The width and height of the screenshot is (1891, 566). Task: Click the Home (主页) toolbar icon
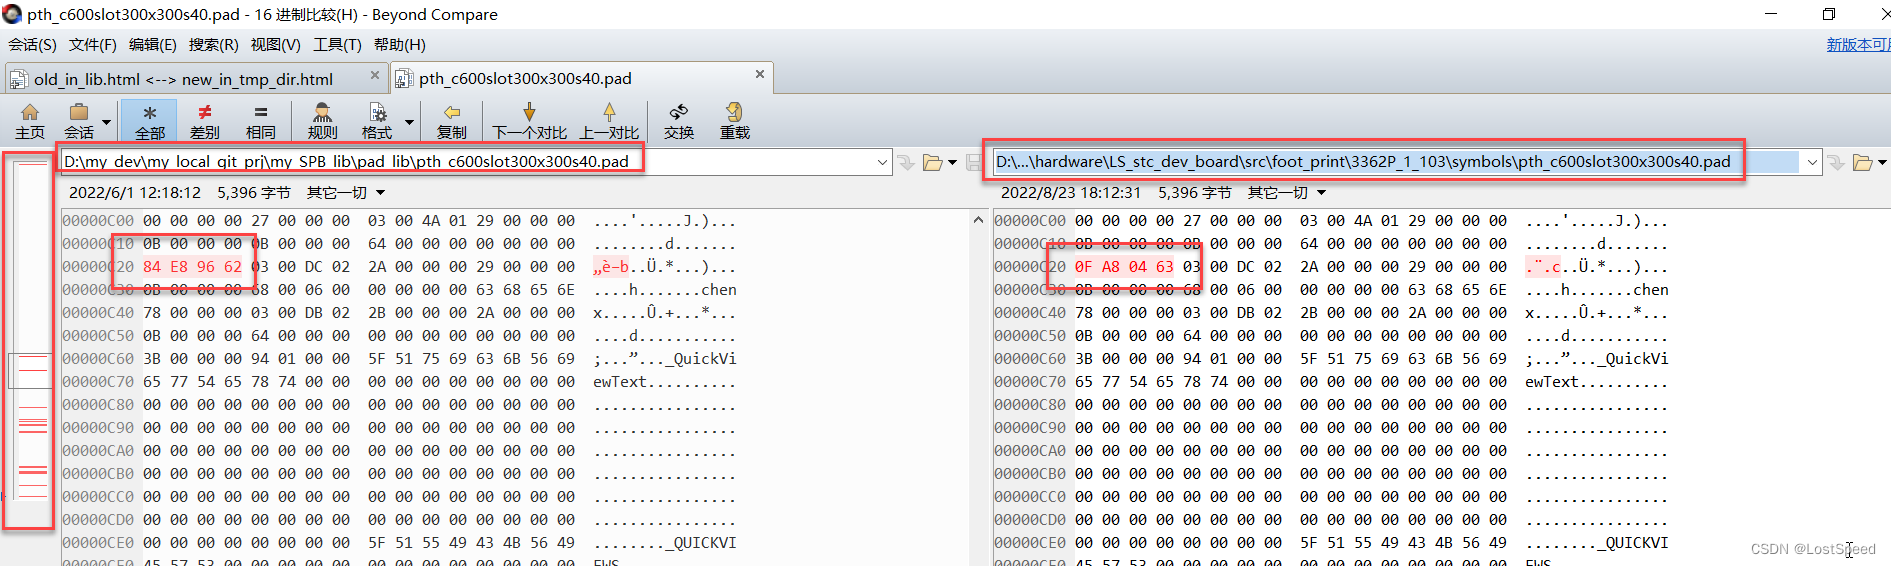pos(30,121)
